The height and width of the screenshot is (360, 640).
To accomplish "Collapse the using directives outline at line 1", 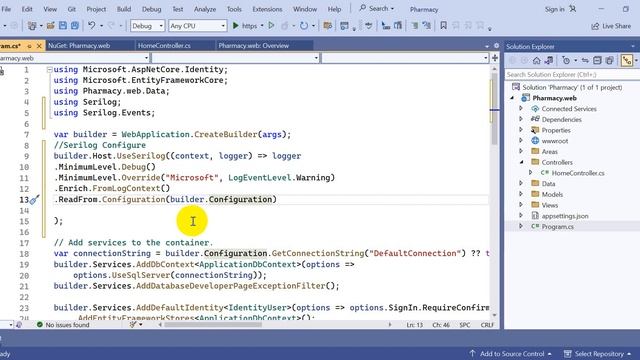I will click(49, 70).
